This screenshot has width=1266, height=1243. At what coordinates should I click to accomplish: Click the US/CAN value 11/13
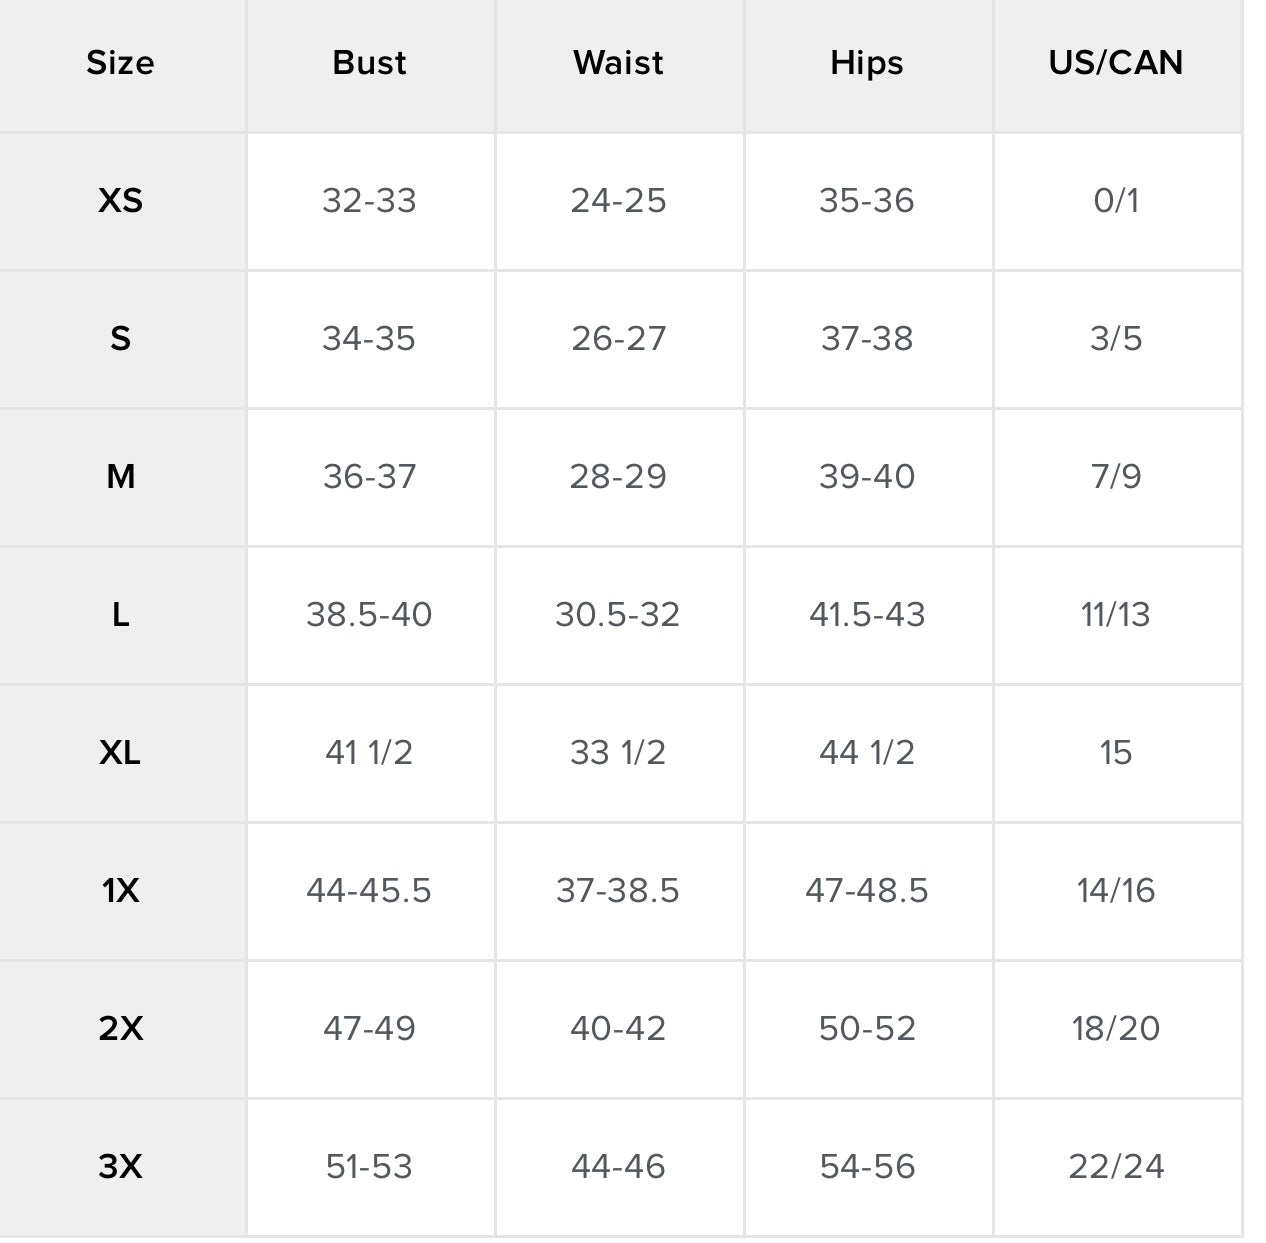[1116, 615]
